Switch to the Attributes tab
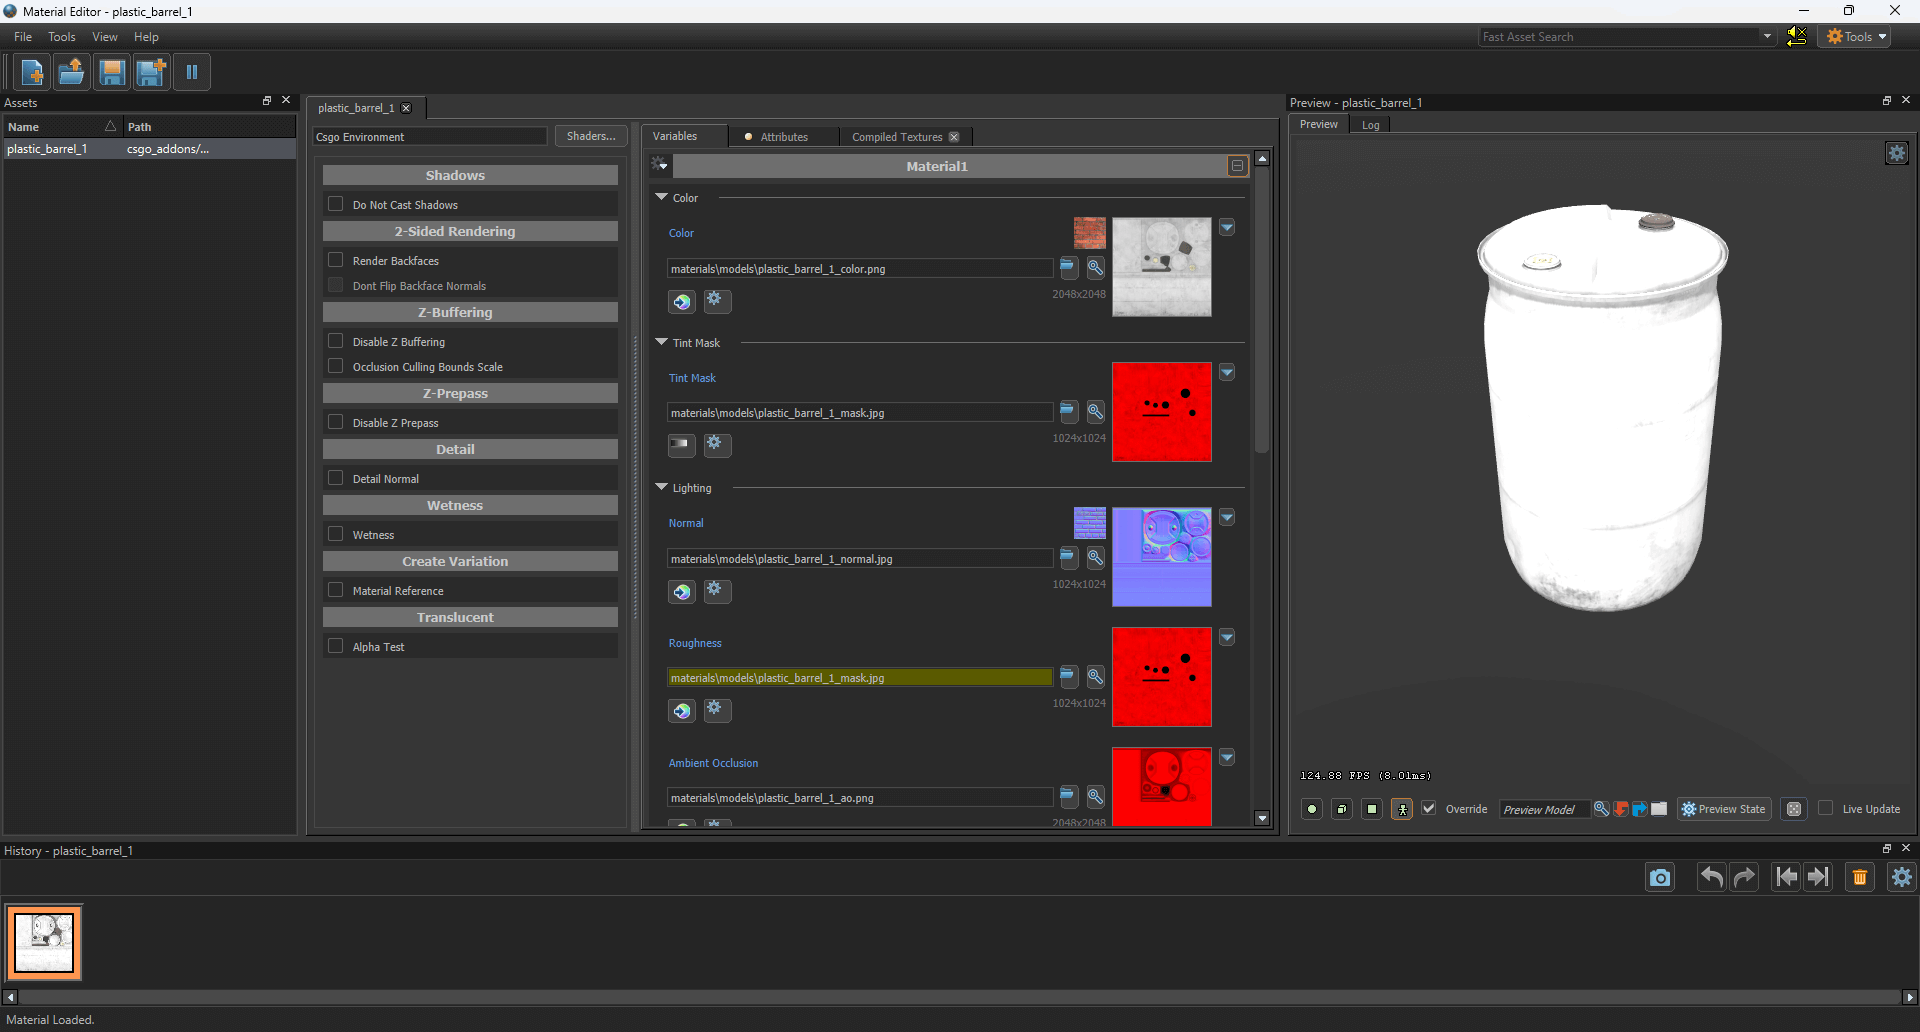The height and width of the screenshot is (1032, 1920). pyautogui.click(x=783, y=137)
